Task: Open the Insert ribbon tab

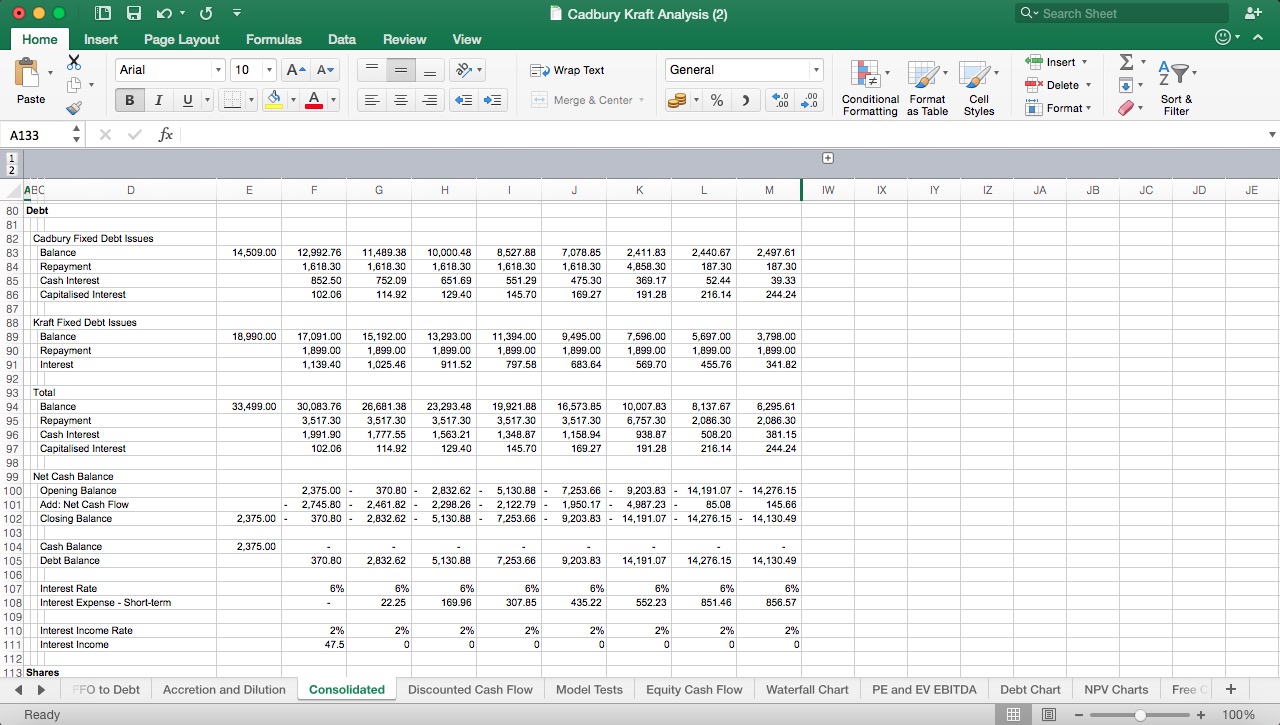Action: pyautogui.click(x=101, y=39)
